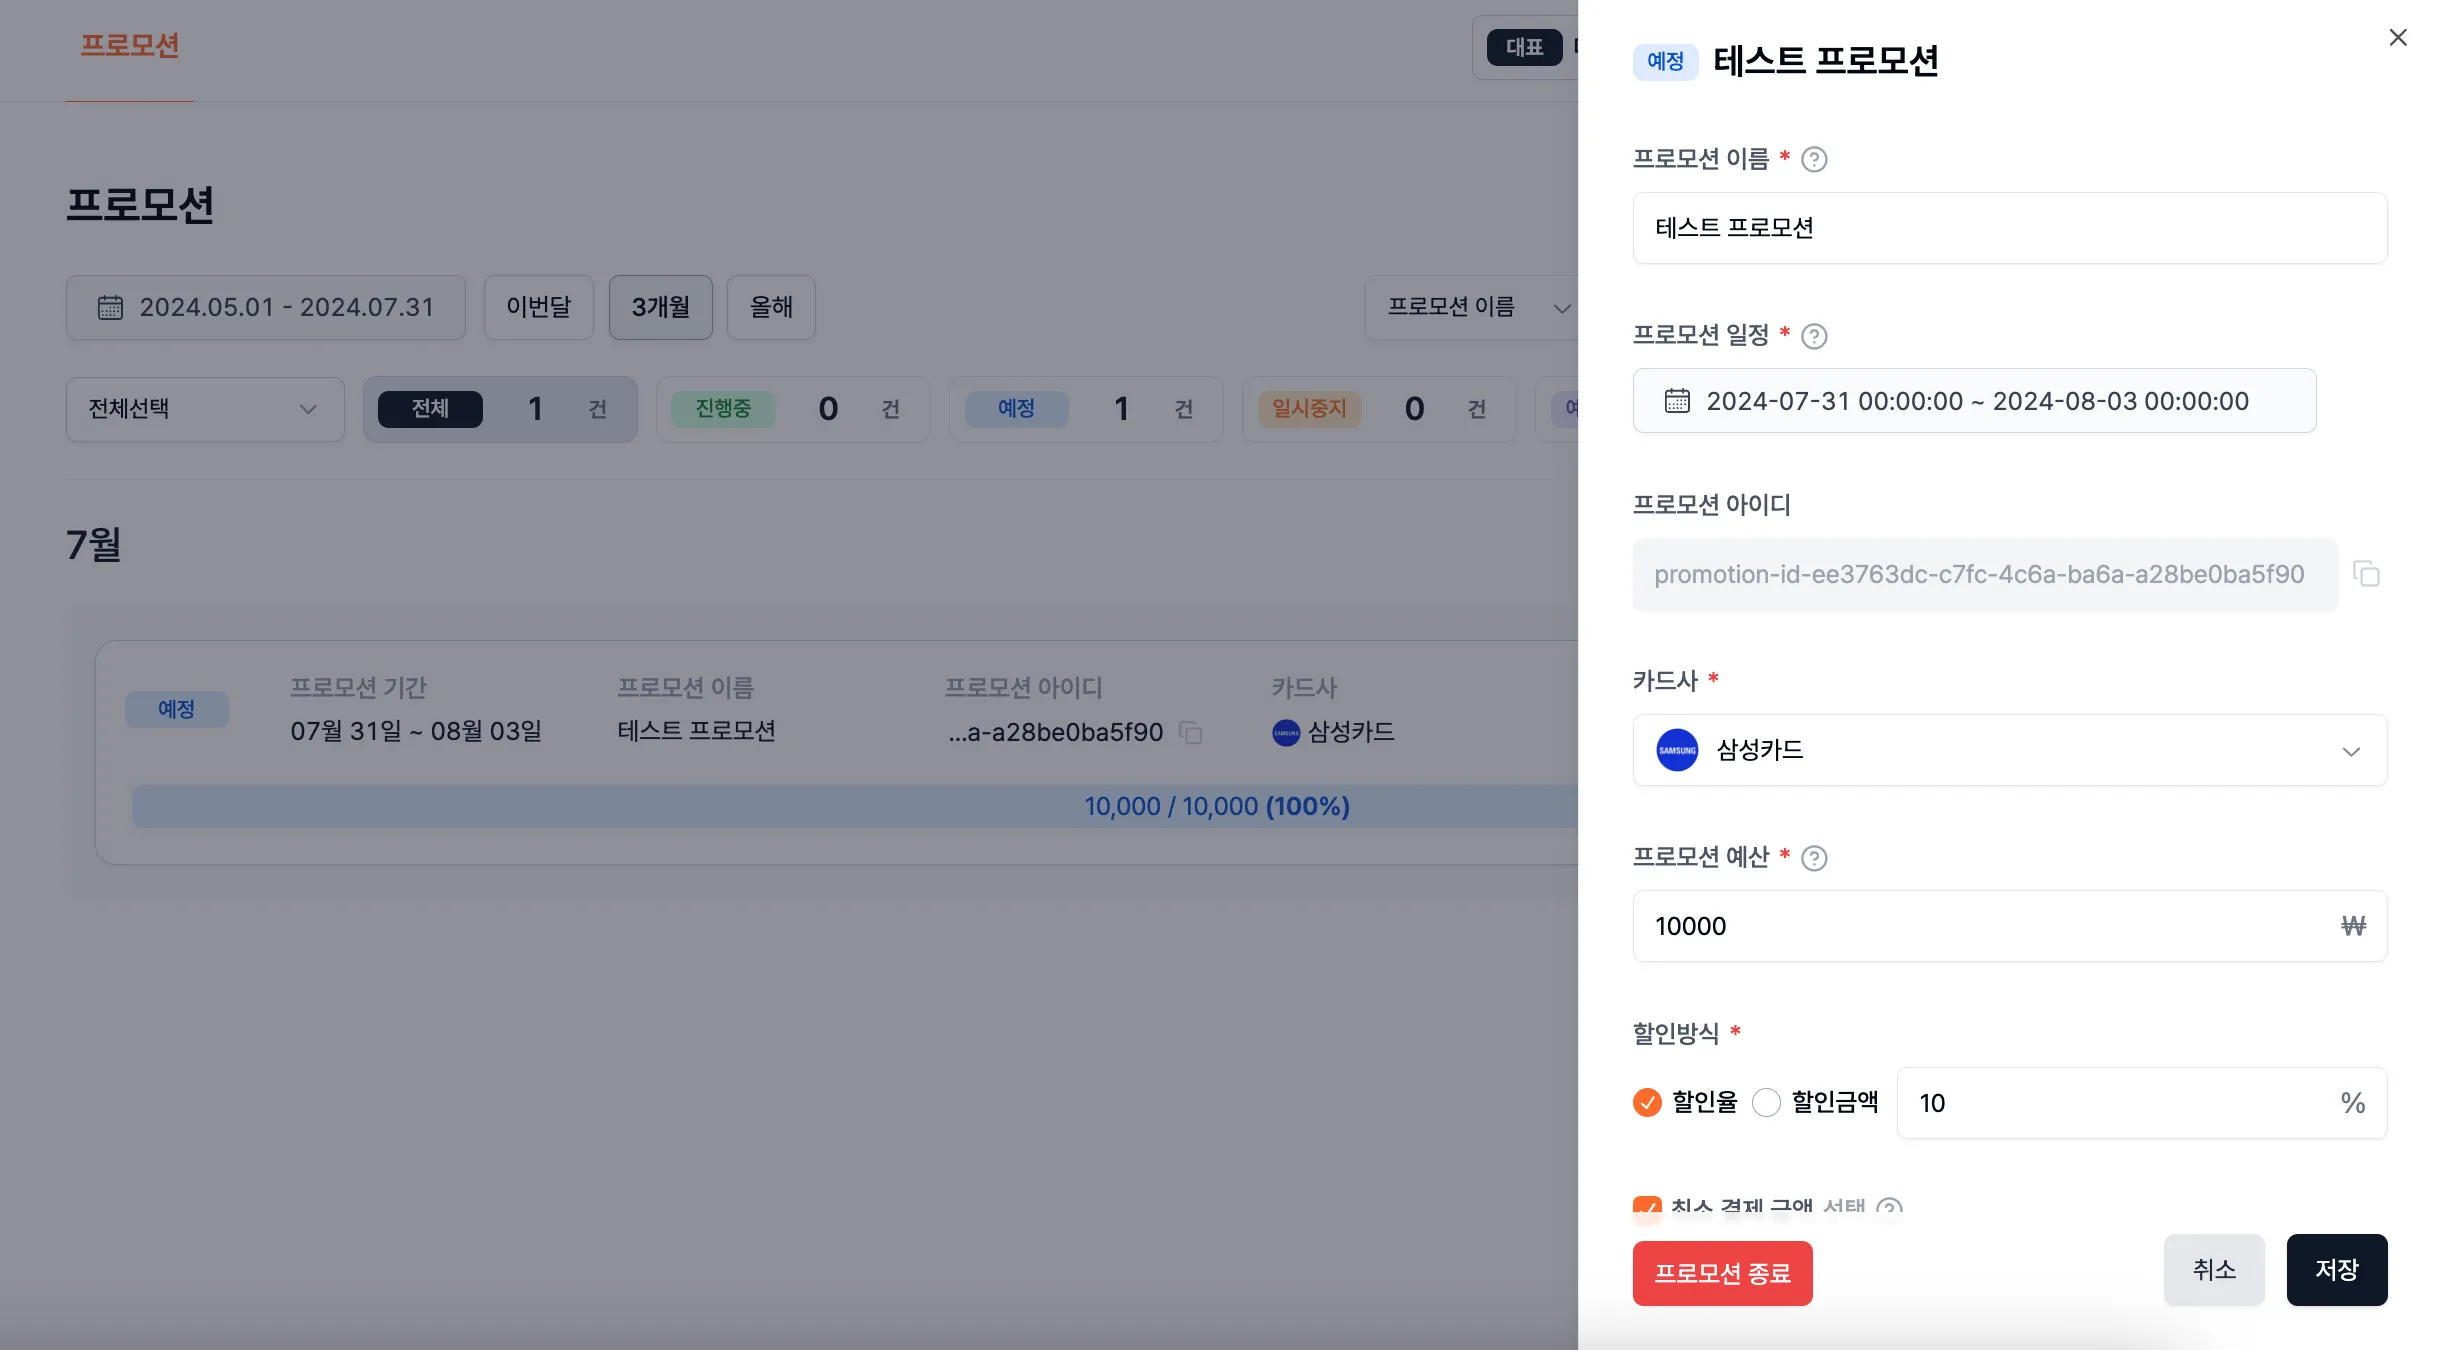Viewport: 2438px width, 1350px height.
Task: Click the 저장 button
Action: pyautogui.click(x=2337, y=1270)
